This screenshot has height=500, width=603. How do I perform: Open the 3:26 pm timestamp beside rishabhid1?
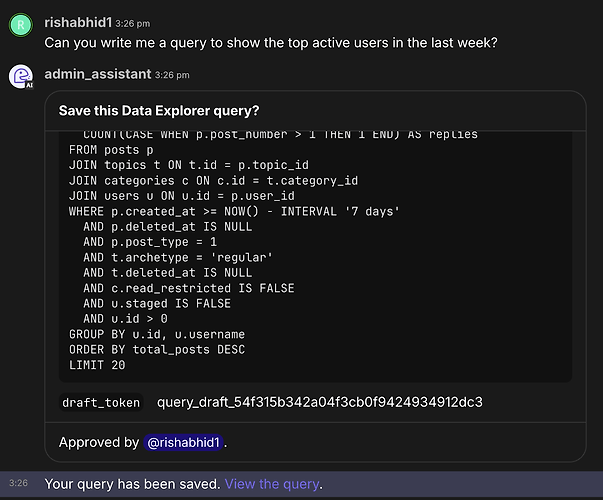[x=133, y=24]
